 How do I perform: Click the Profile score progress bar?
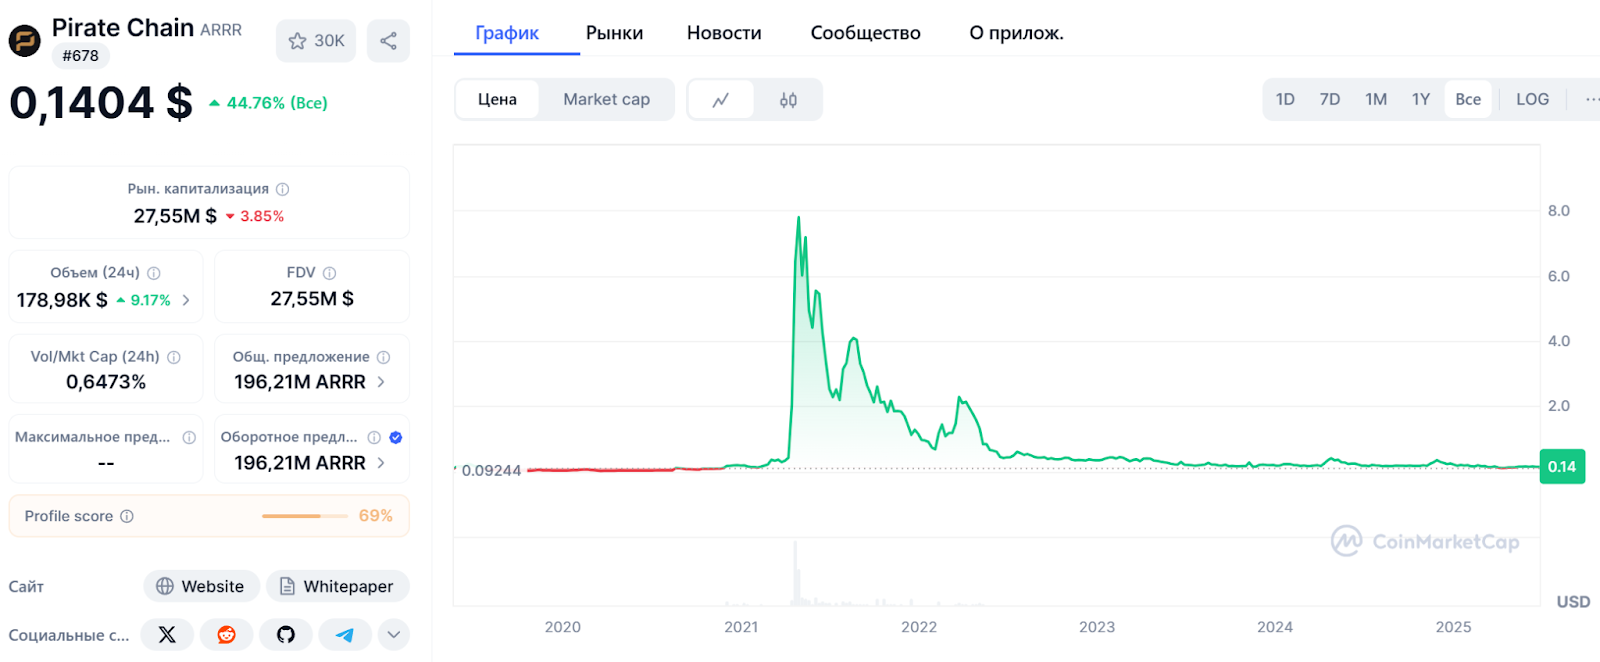(x=303, y=516)
